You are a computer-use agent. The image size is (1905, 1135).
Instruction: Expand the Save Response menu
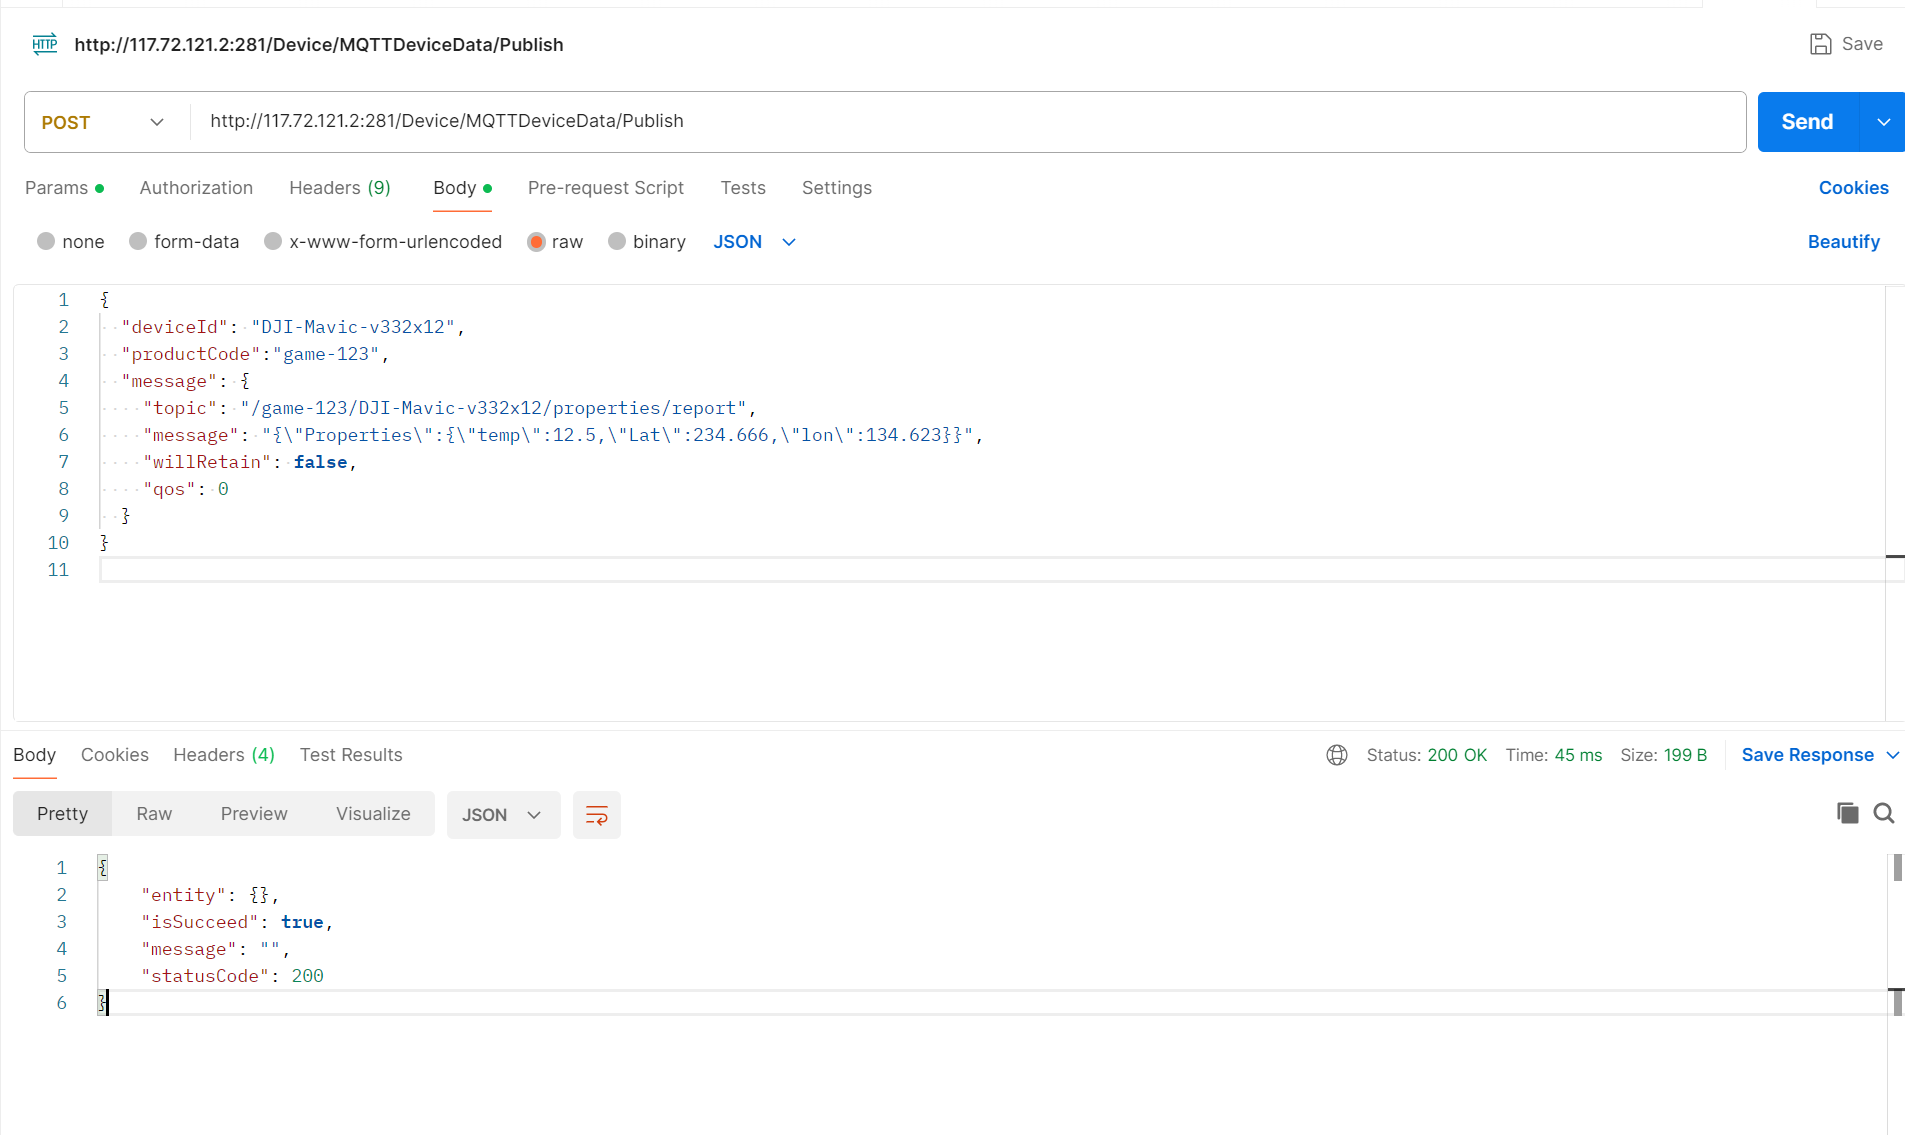(1892, 755)
